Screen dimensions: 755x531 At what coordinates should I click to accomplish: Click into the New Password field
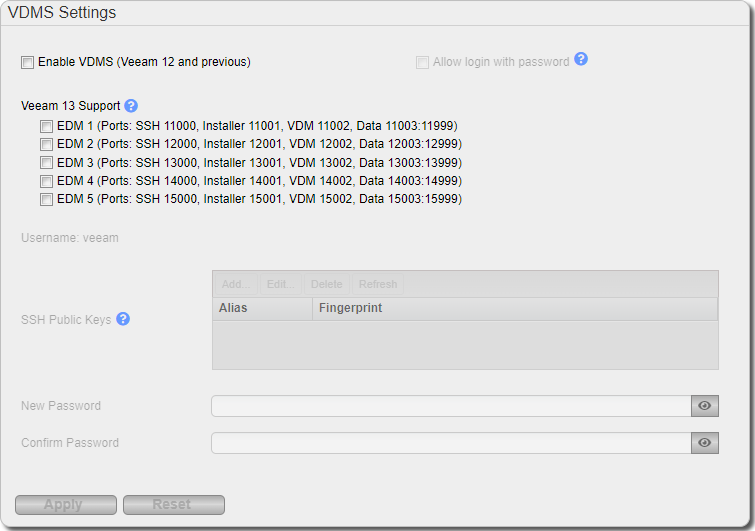450,406
